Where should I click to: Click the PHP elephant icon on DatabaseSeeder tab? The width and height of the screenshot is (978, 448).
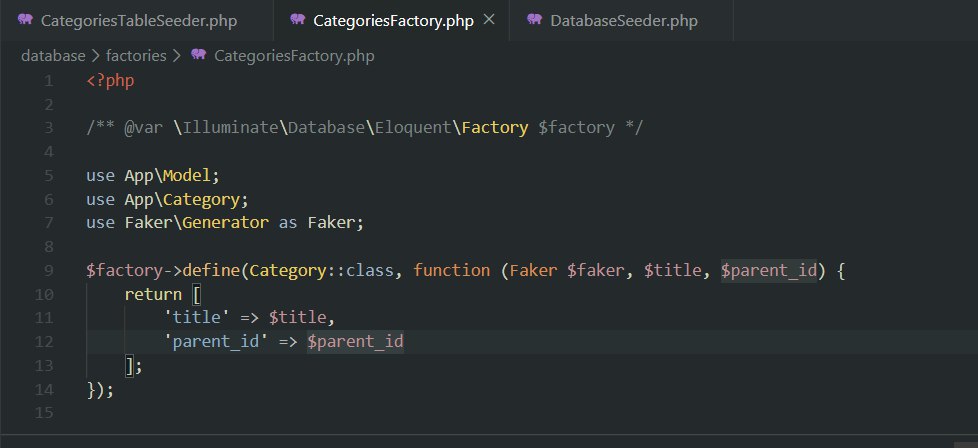535,19
